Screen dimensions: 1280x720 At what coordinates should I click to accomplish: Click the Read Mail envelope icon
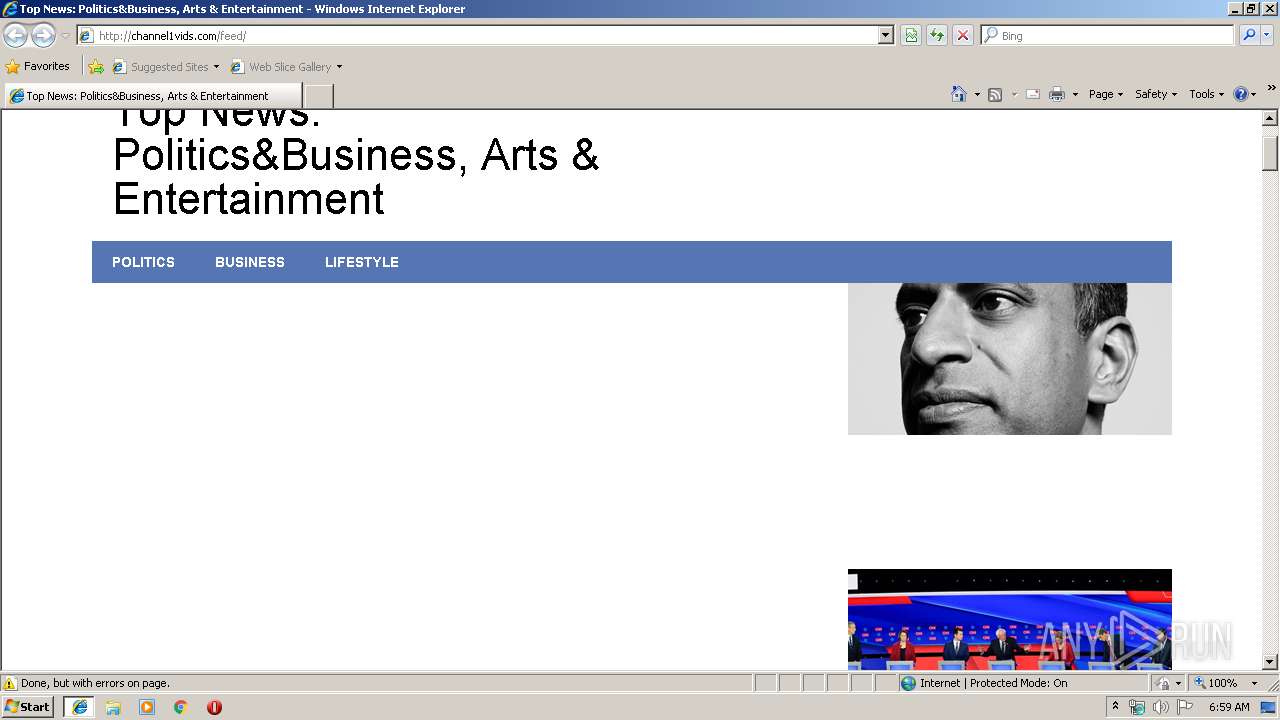[x=1033, y=94]
